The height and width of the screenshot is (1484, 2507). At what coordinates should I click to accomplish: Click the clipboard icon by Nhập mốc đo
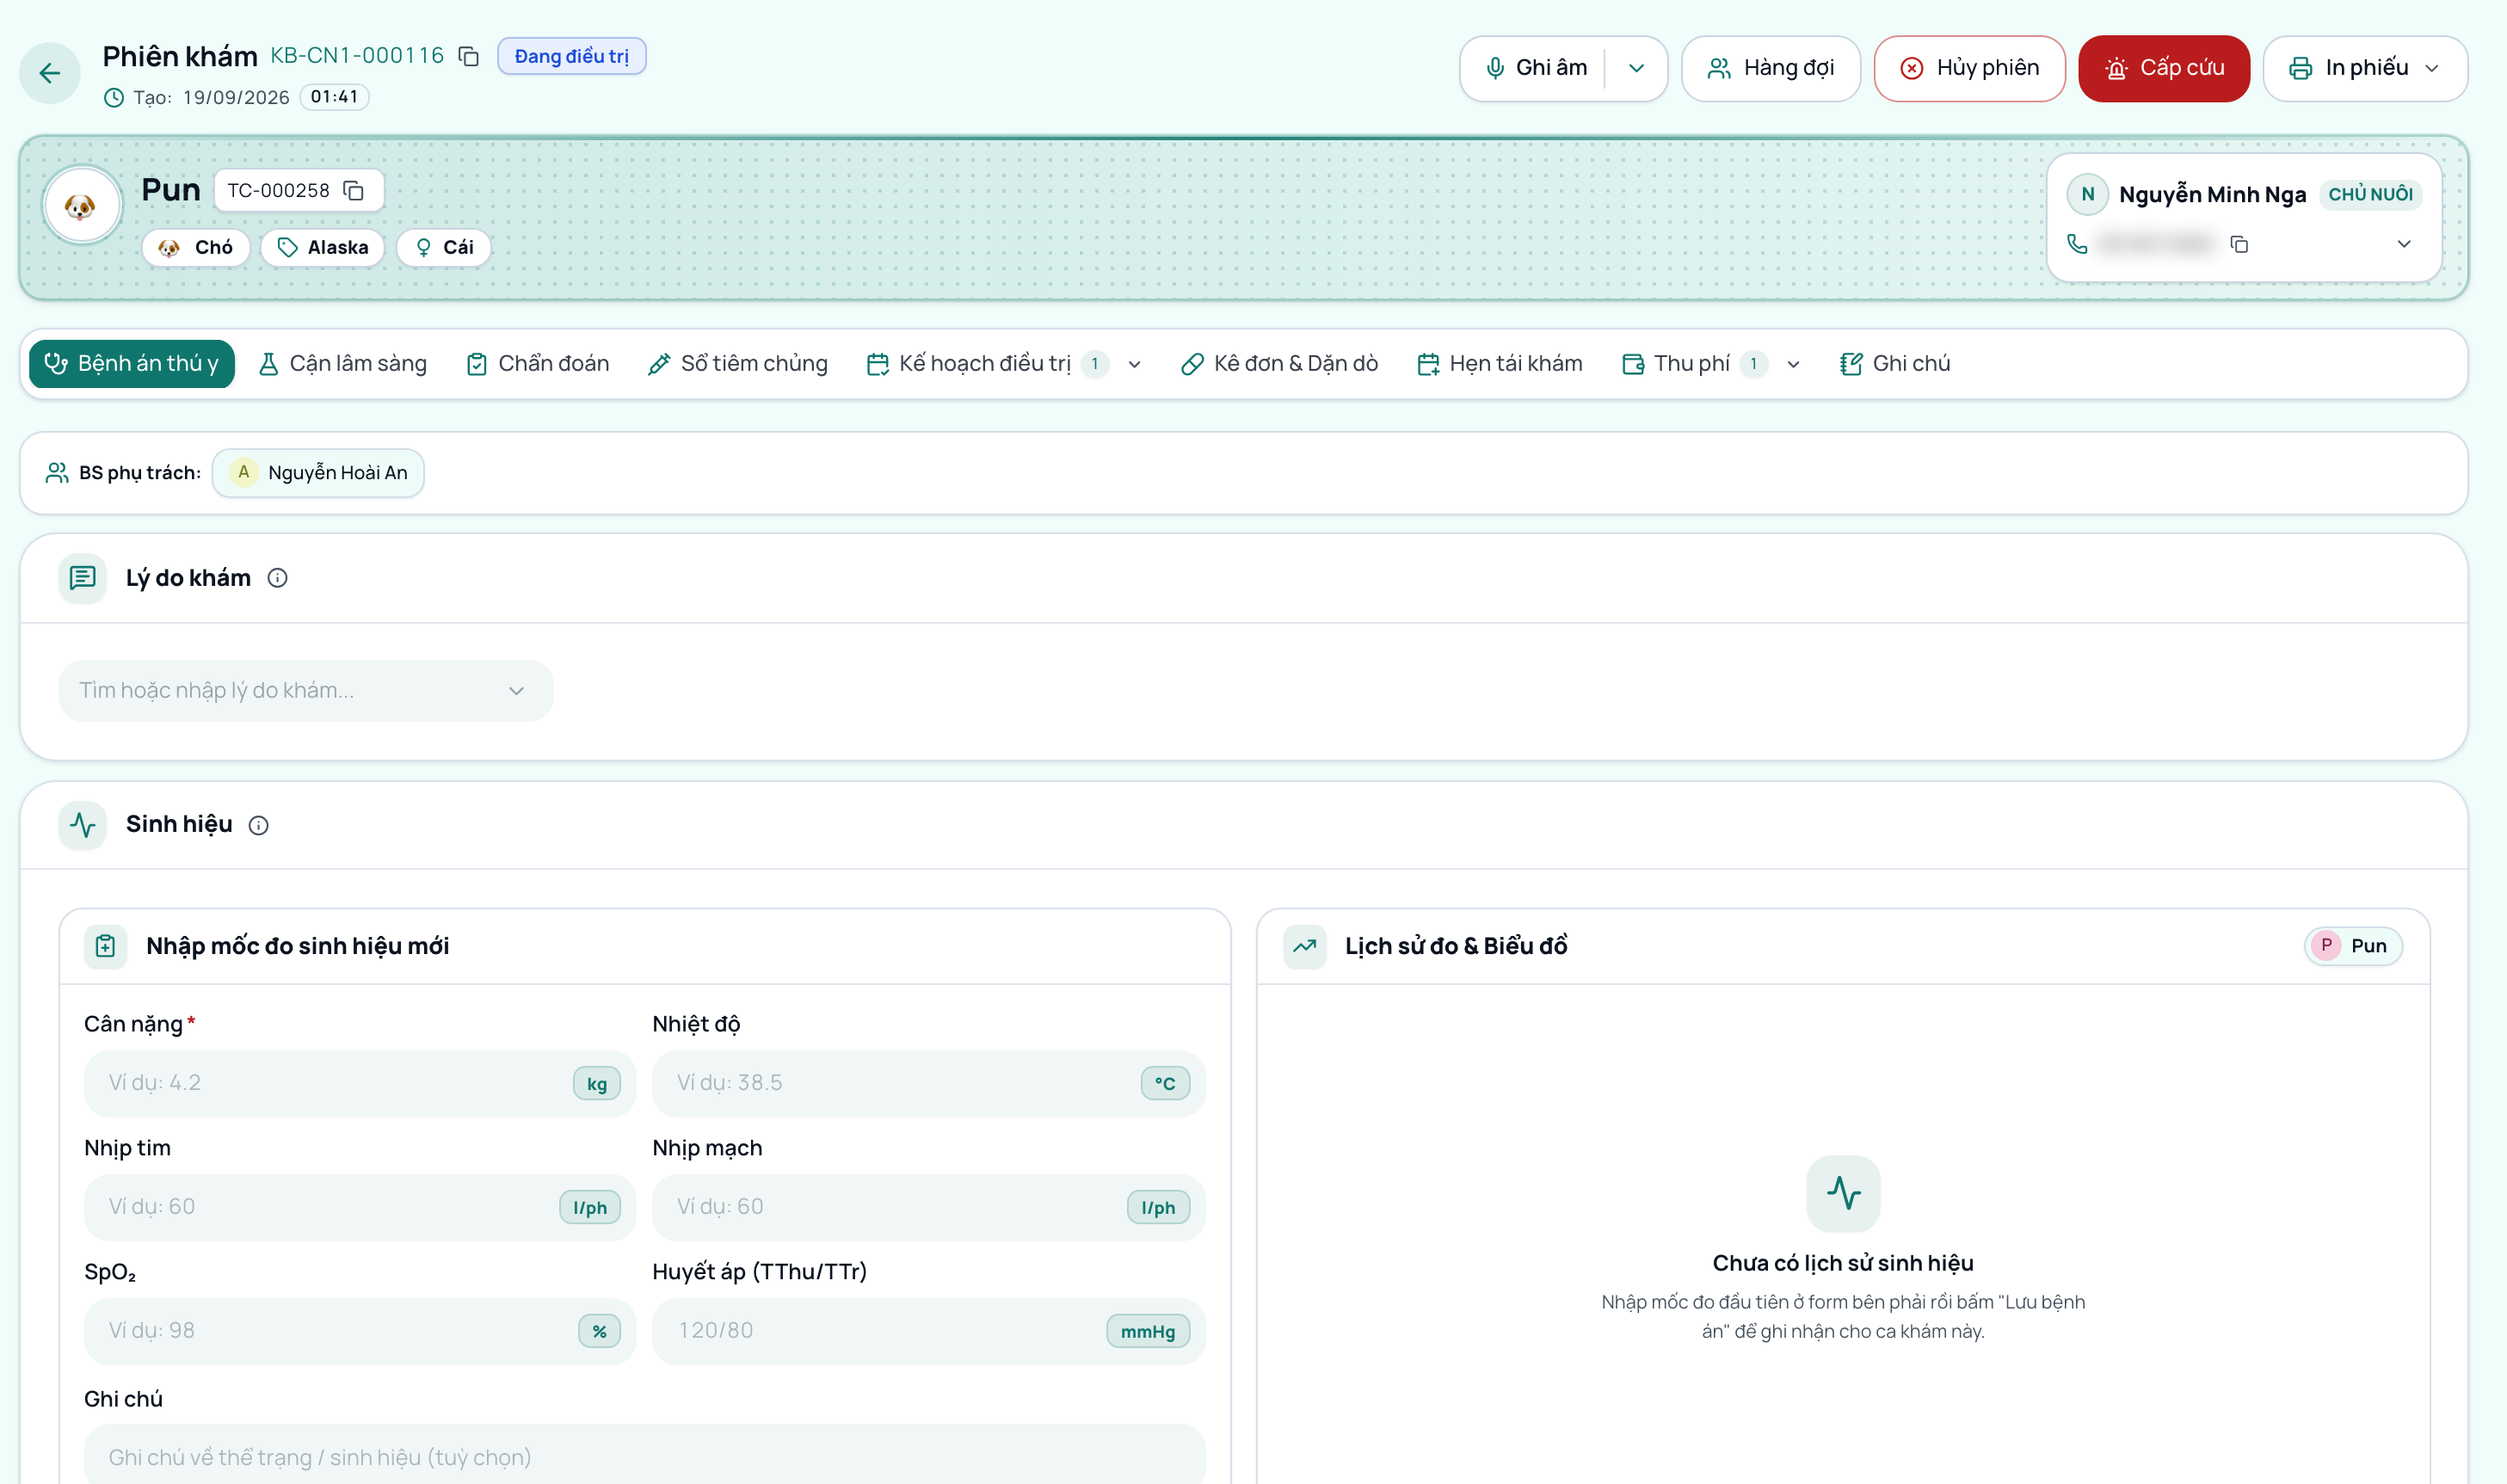tap(105, 946)
